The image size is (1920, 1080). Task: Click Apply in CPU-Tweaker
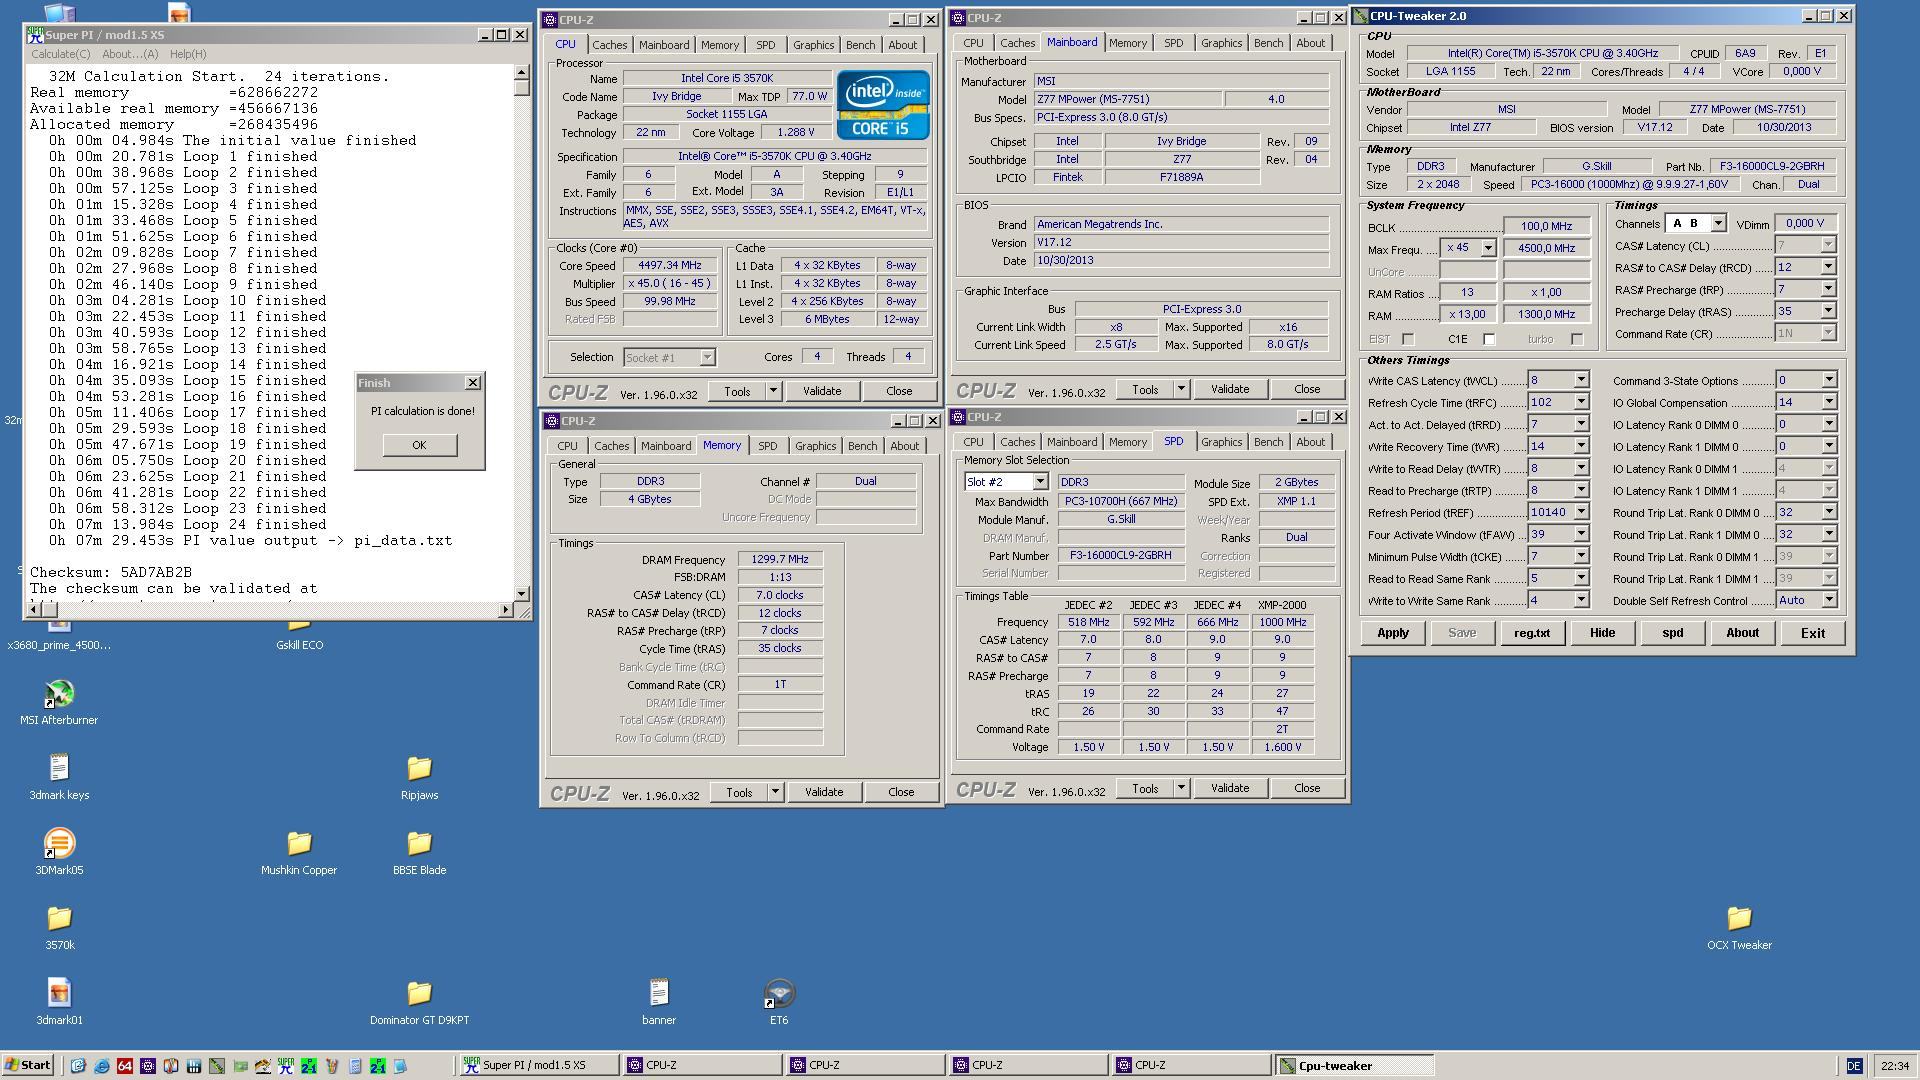click(x=1393, y=633)
